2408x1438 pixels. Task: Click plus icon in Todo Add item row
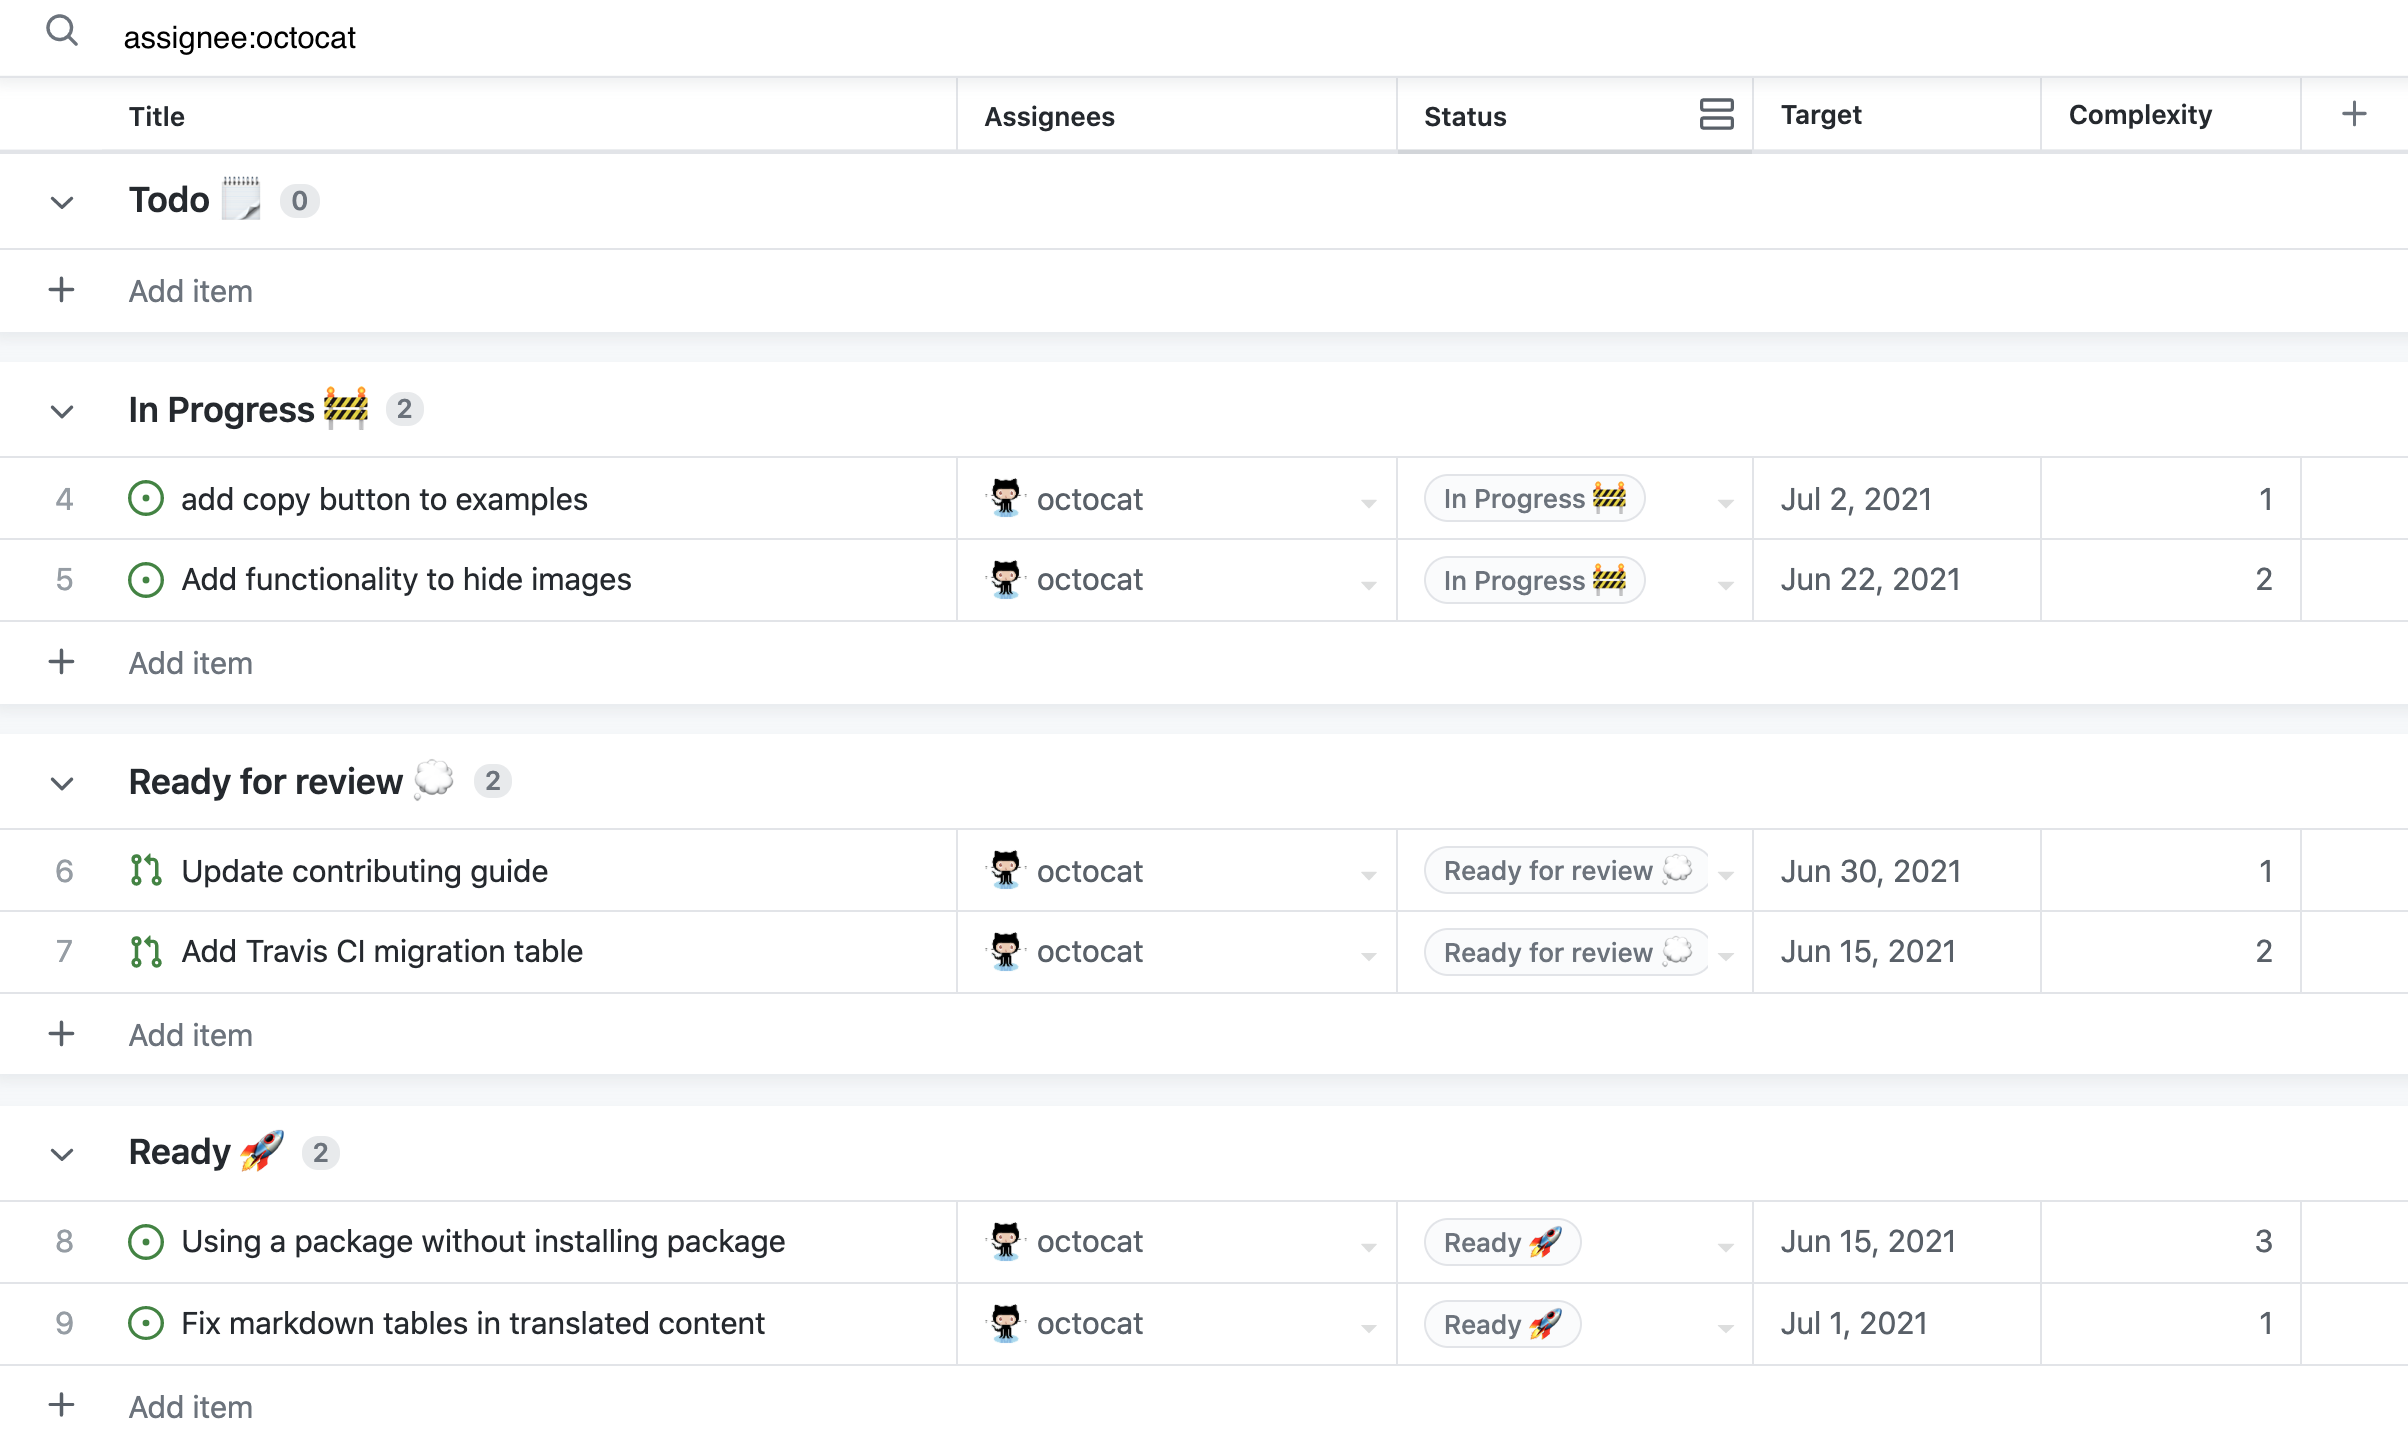[62, 290]
